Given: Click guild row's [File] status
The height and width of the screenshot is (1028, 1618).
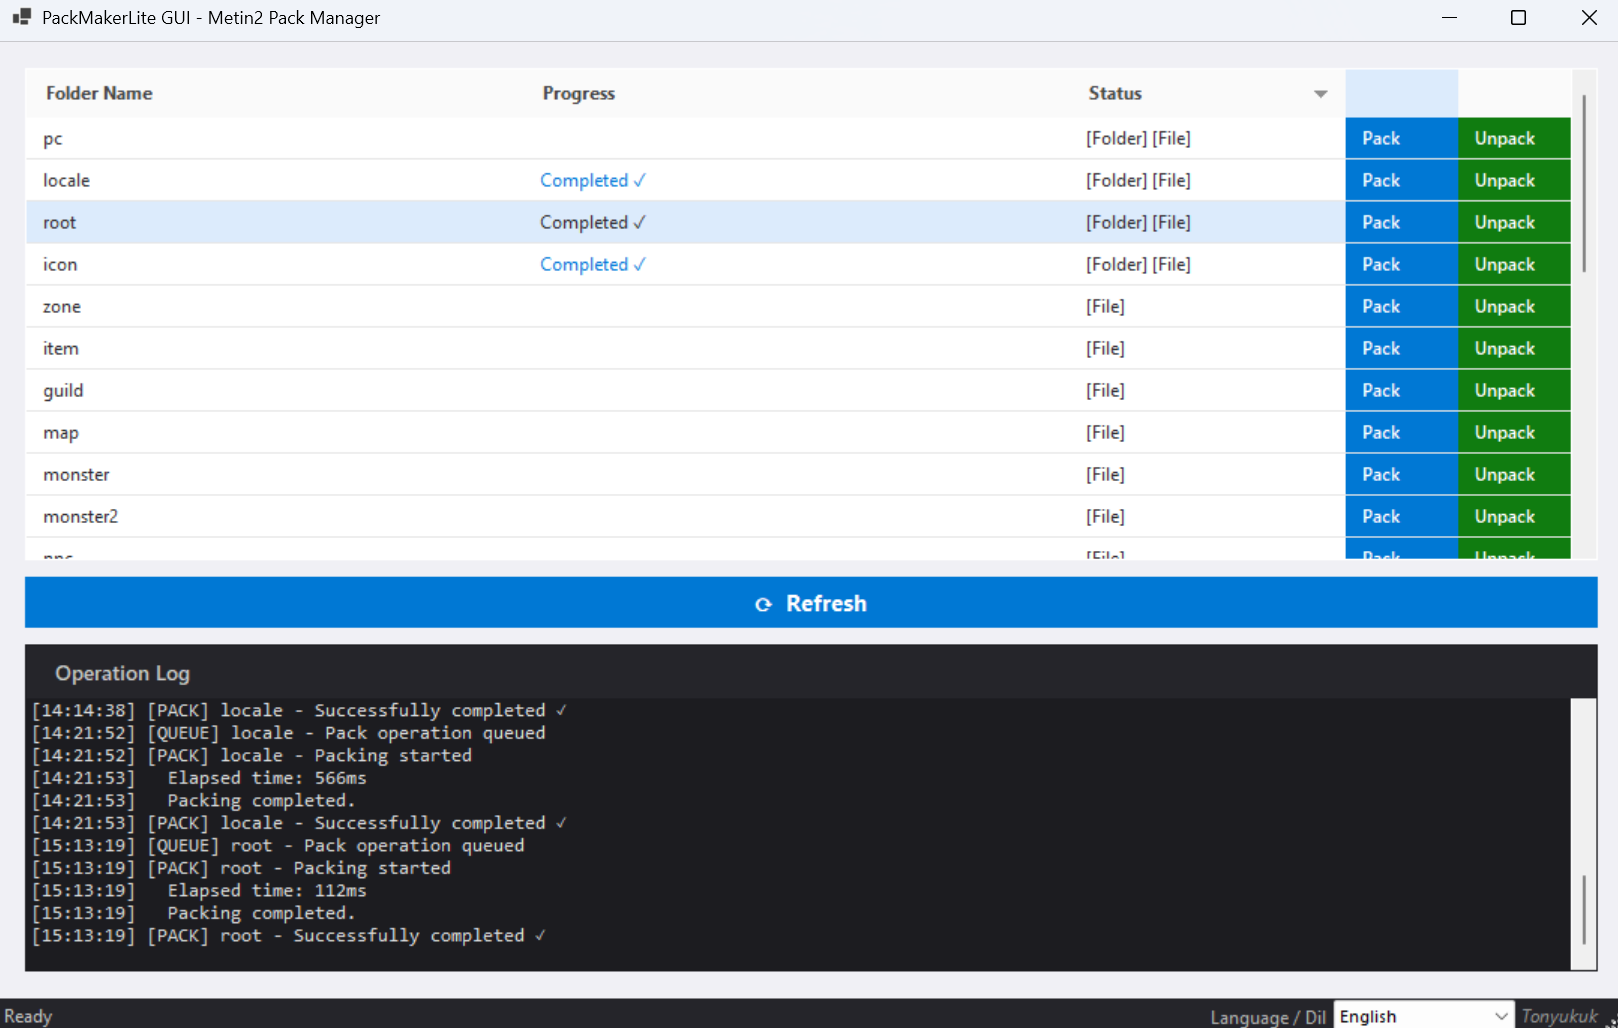Looking at the screenshot, I should coord(1106,391).
